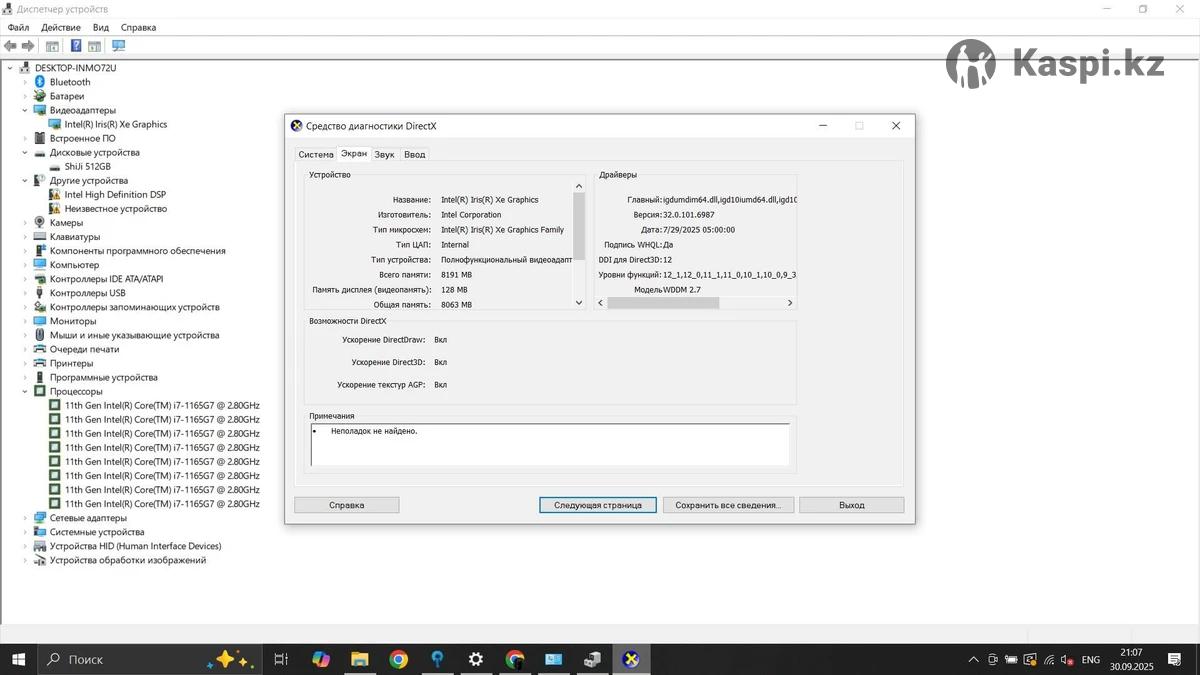Click the Bluetooth category icon
Image resolution: width=1200 pixels, height=675 pixels.
pos(40,82)
